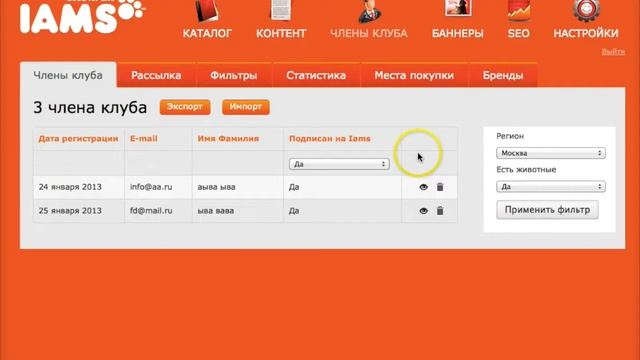Switch to the Рассылка tab
The height and width of the screenshot is (360, 640).
pos(156,75)
